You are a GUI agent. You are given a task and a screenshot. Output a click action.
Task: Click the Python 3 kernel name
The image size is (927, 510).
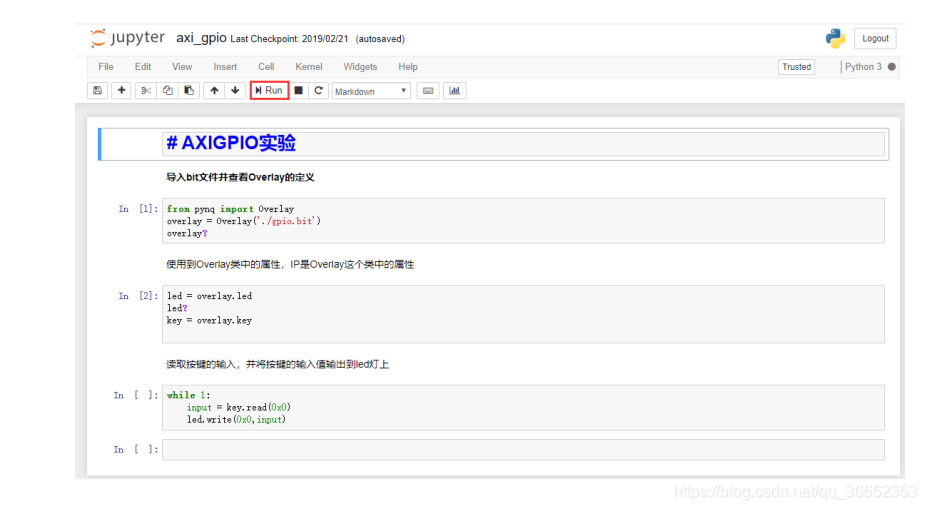point(863,67)
